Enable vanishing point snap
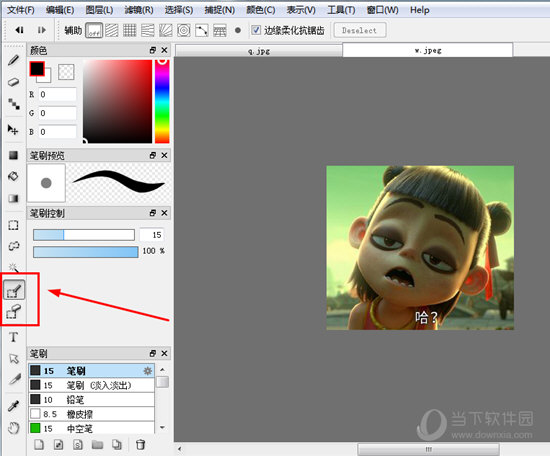Image resolution: width=550 pixels, height=456 pixels. (148, 31)
